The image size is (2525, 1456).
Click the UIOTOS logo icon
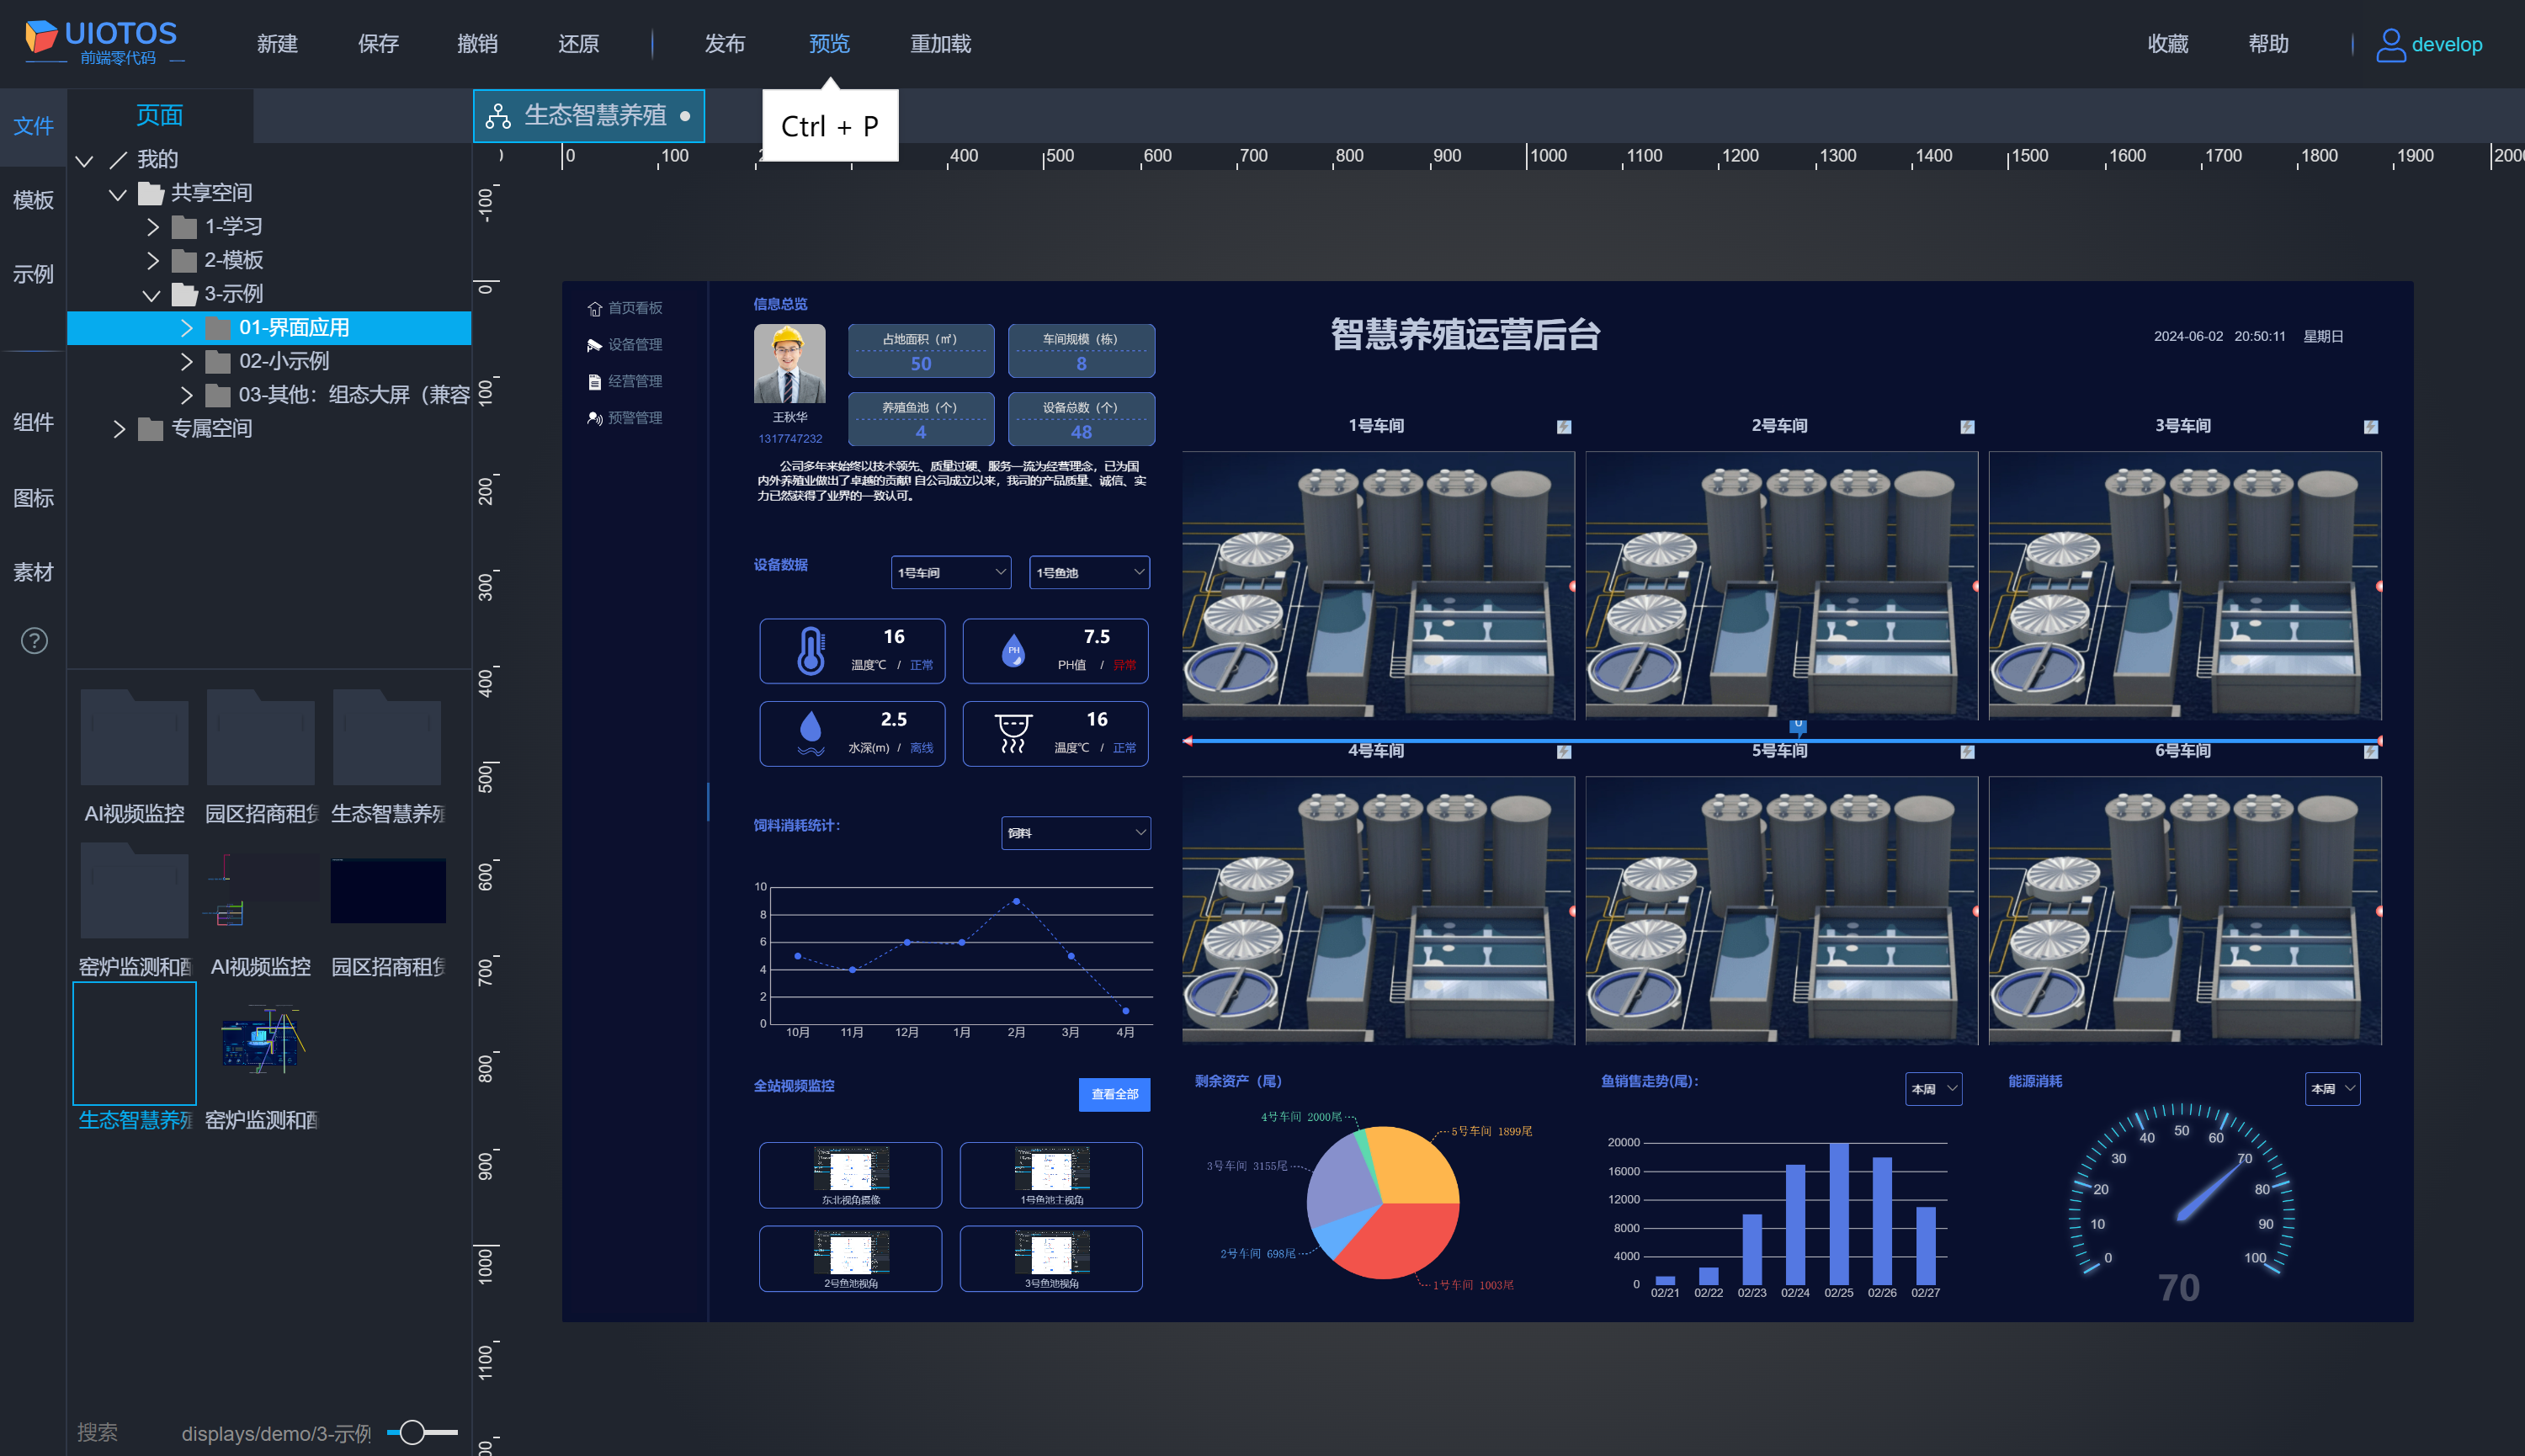click(x=41, y=37)
